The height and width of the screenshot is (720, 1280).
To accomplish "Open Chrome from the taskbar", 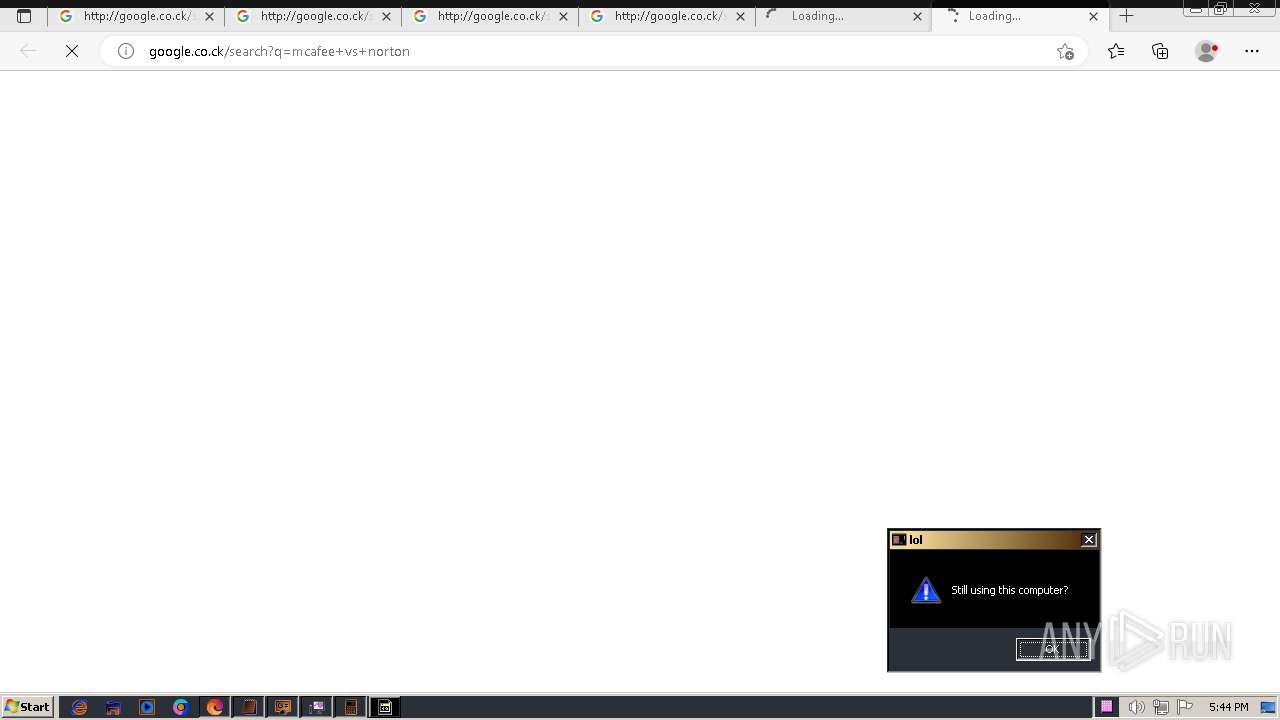I will point(181,707).
